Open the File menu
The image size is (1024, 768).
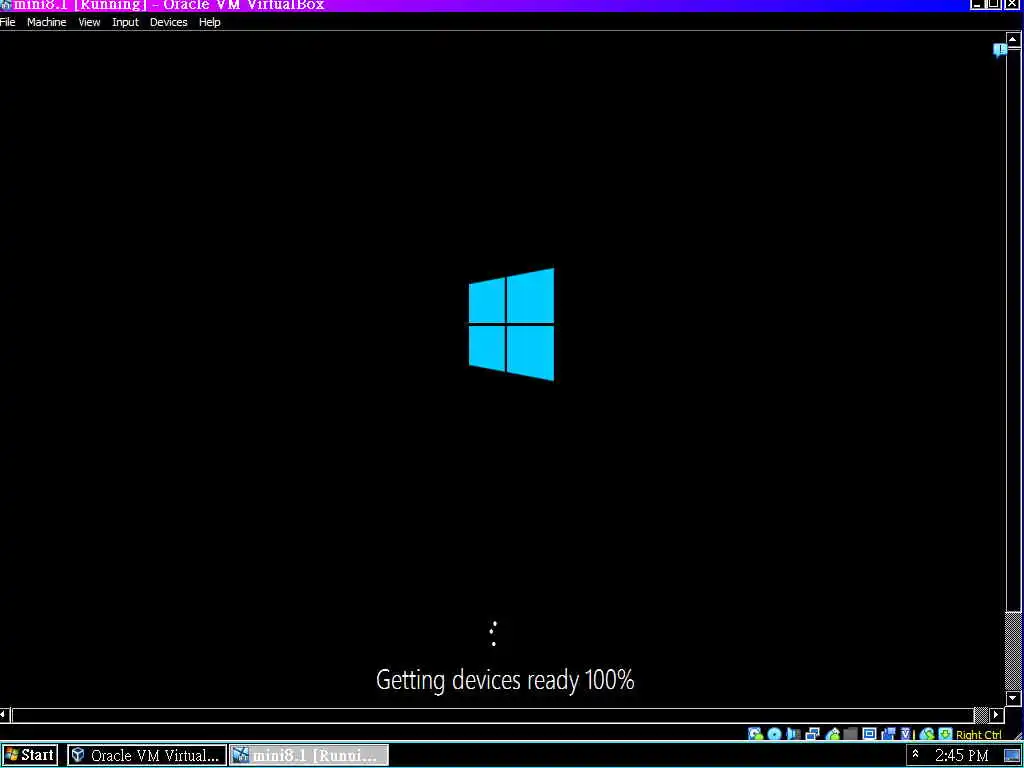(x=7, y=22)
